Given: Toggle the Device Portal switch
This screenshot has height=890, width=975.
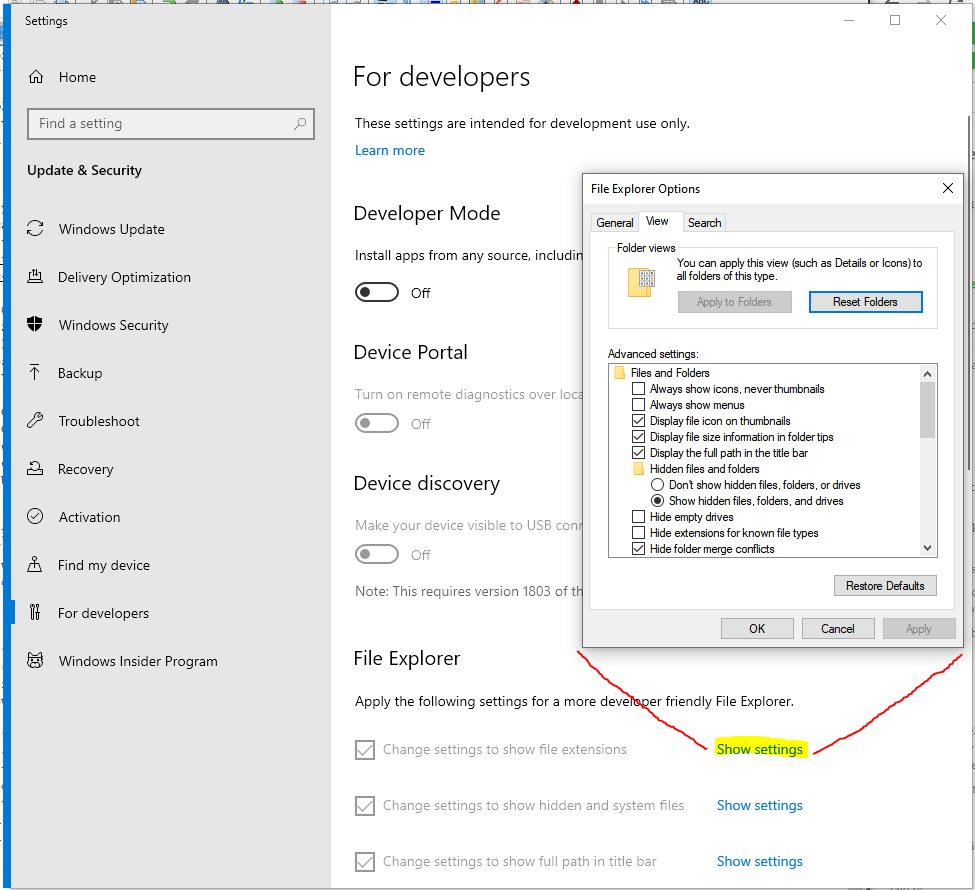Looking at the screenshot, I should tap(377, 423).
